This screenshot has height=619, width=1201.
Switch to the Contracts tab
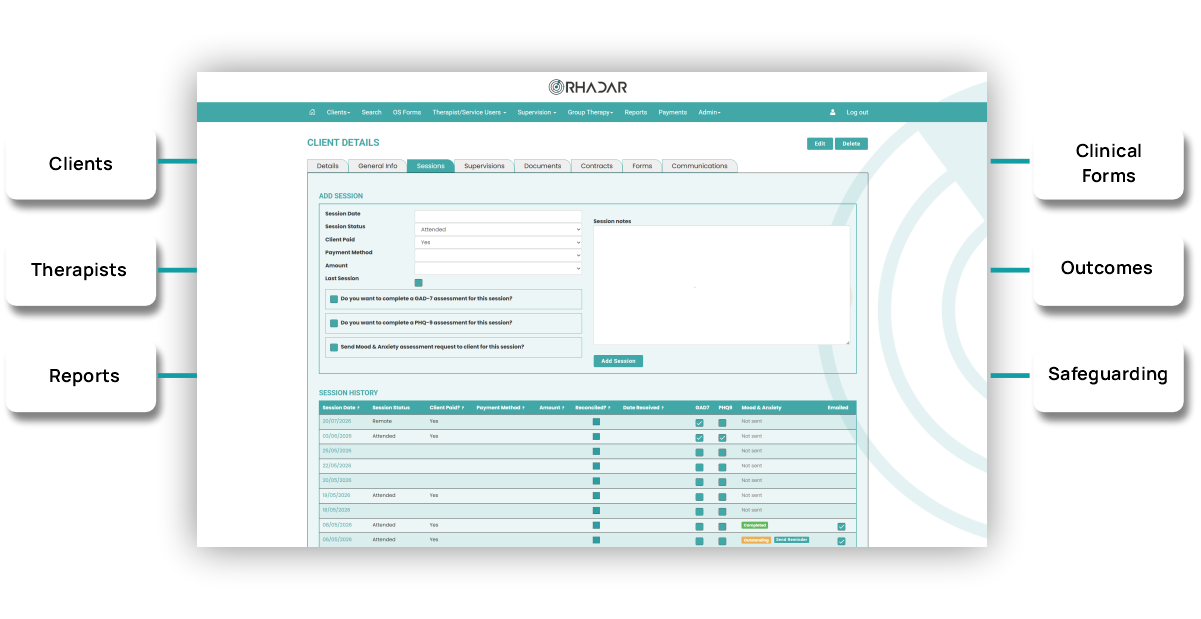[597, 166]
